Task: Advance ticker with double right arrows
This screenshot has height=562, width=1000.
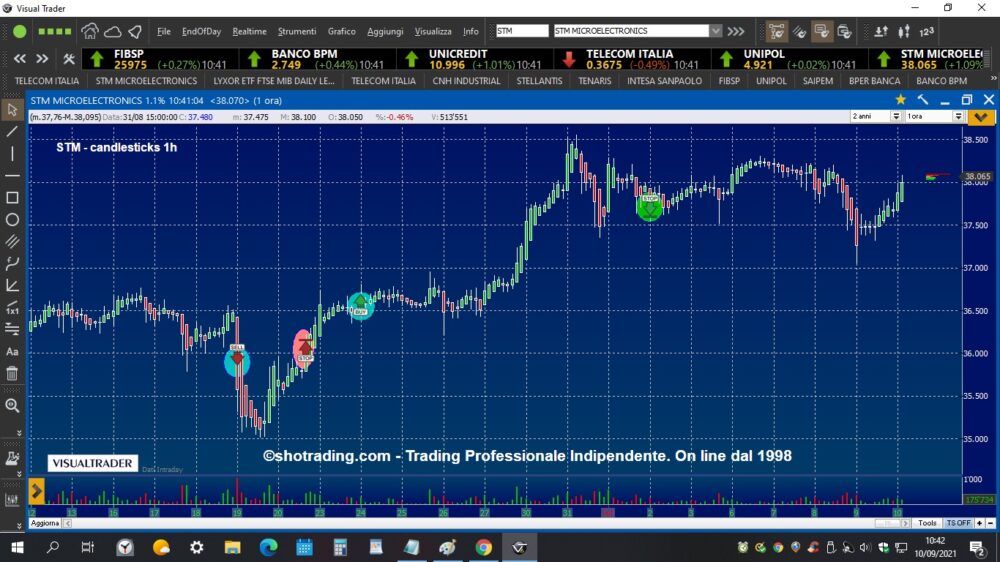Action: [x=42, y=59]
